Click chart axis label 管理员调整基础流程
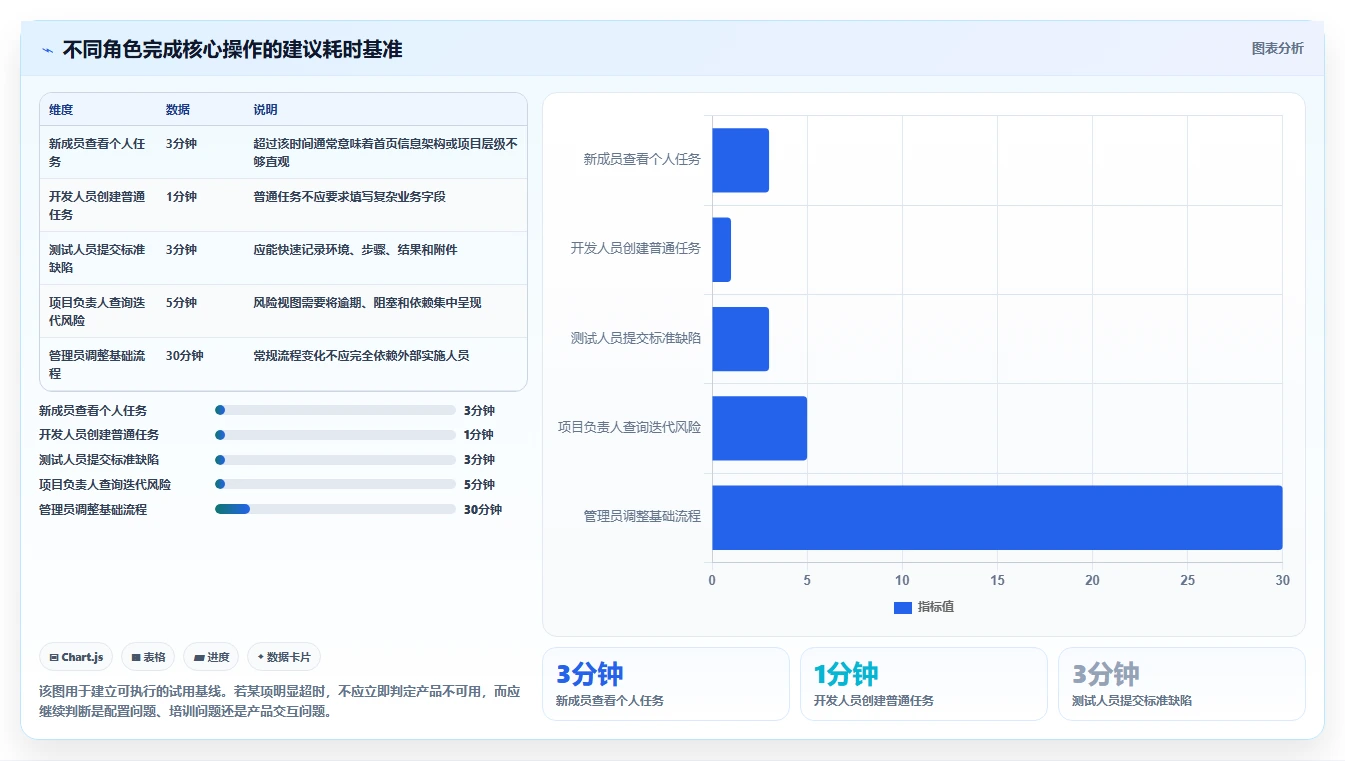 tap(642, 516)
